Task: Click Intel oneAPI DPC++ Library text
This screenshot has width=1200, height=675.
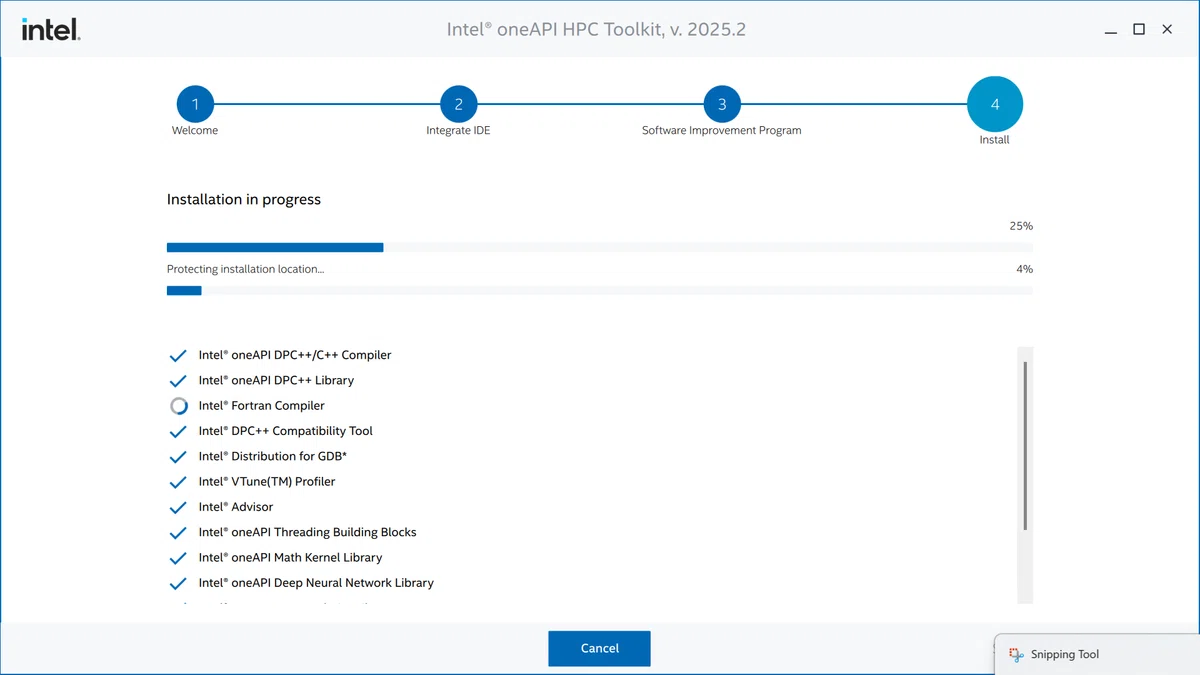Action: (x=276, y=380)
